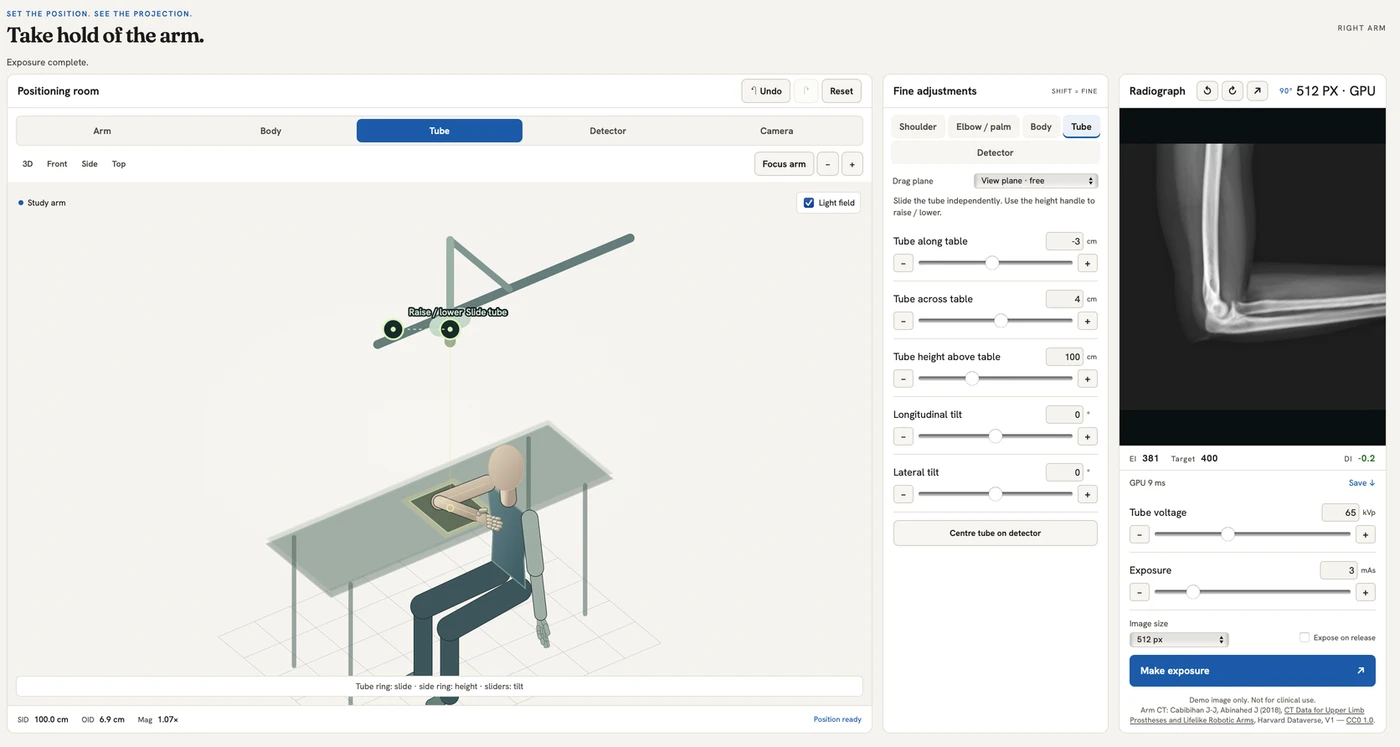
Task: Decrease Tube height above table with minus
Action: click(x=902, y=379)
